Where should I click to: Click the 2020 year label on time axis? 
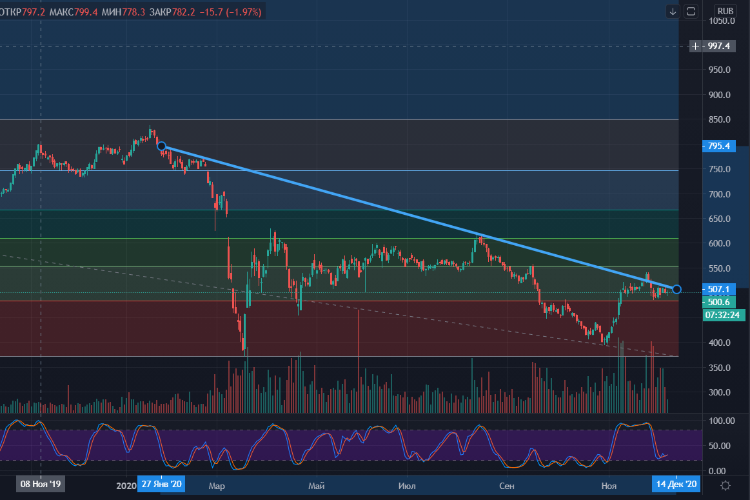(x=126, y=486)
